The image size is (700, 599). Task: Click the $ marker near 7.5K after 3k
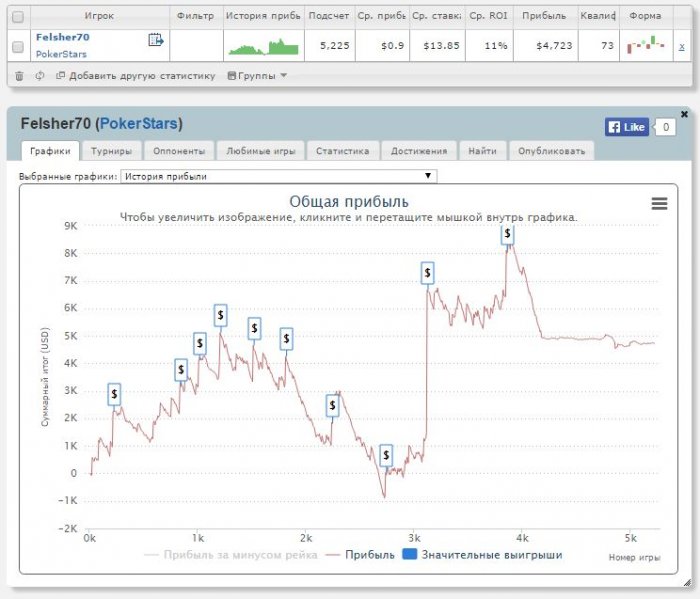[x=428, y=273]
